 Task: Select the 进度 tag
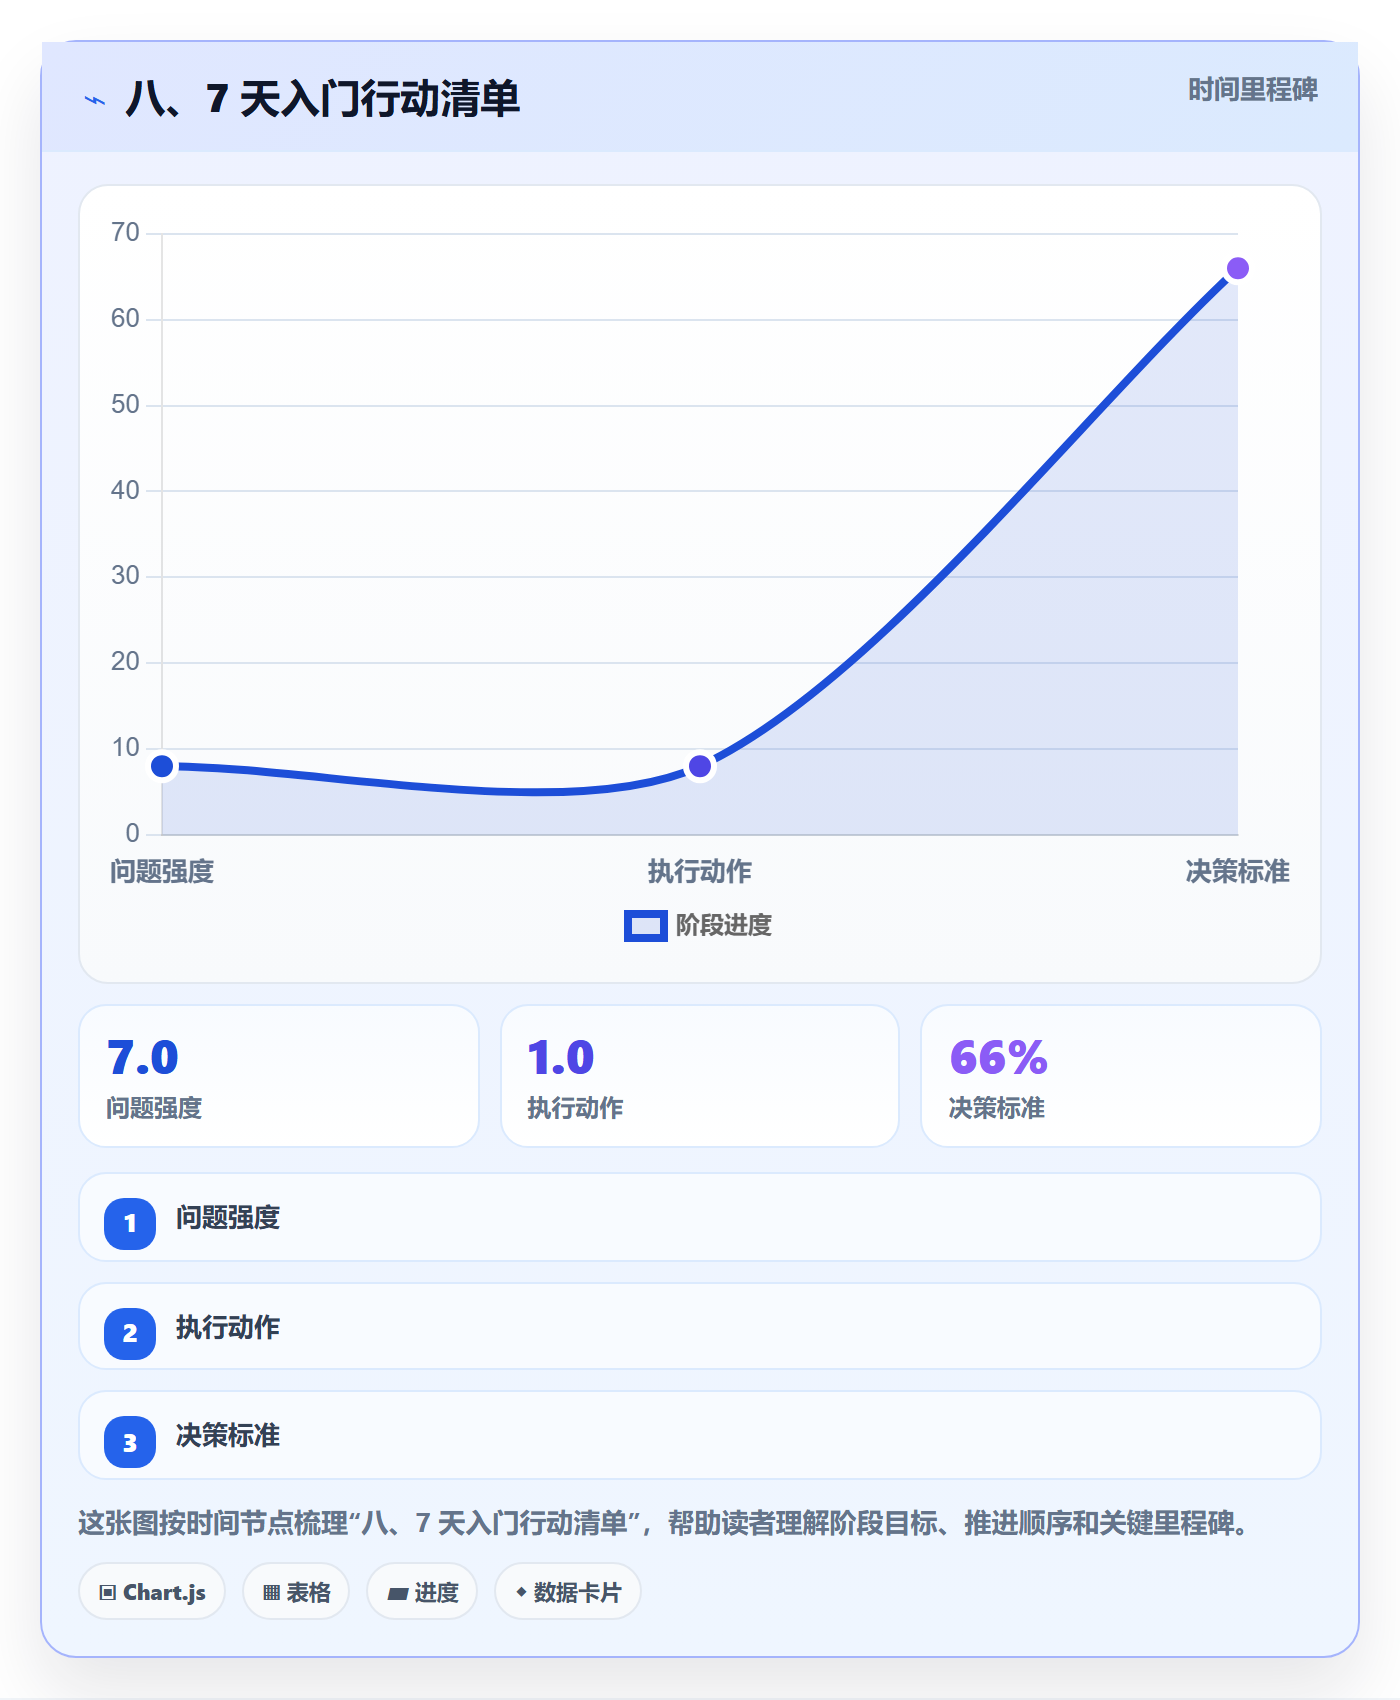[422, 1592]
